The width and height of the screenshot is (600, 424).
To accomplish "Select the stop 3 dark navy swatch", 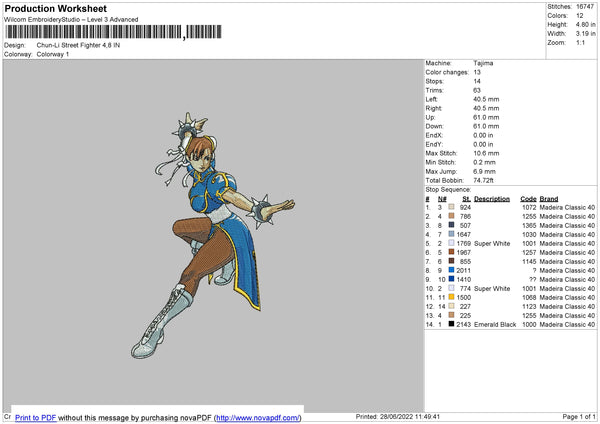I will click(x=452, y=225).
